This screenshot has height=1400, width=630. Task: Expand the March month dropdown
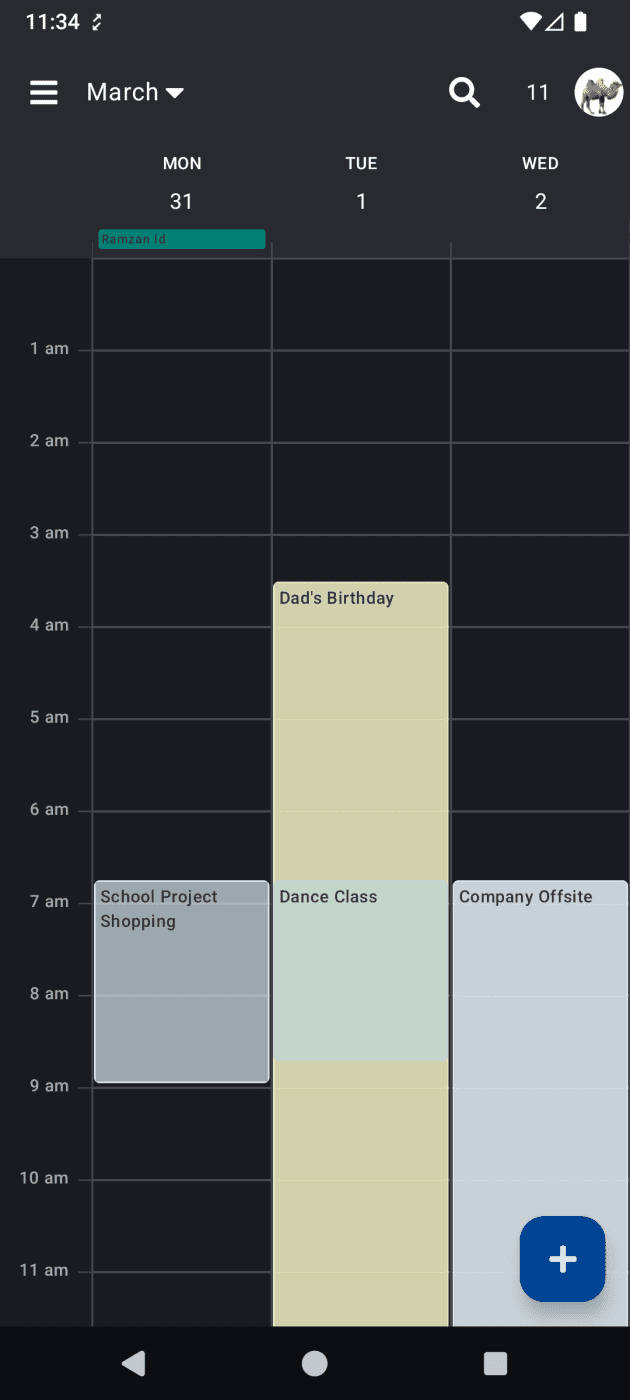[136, 93]
